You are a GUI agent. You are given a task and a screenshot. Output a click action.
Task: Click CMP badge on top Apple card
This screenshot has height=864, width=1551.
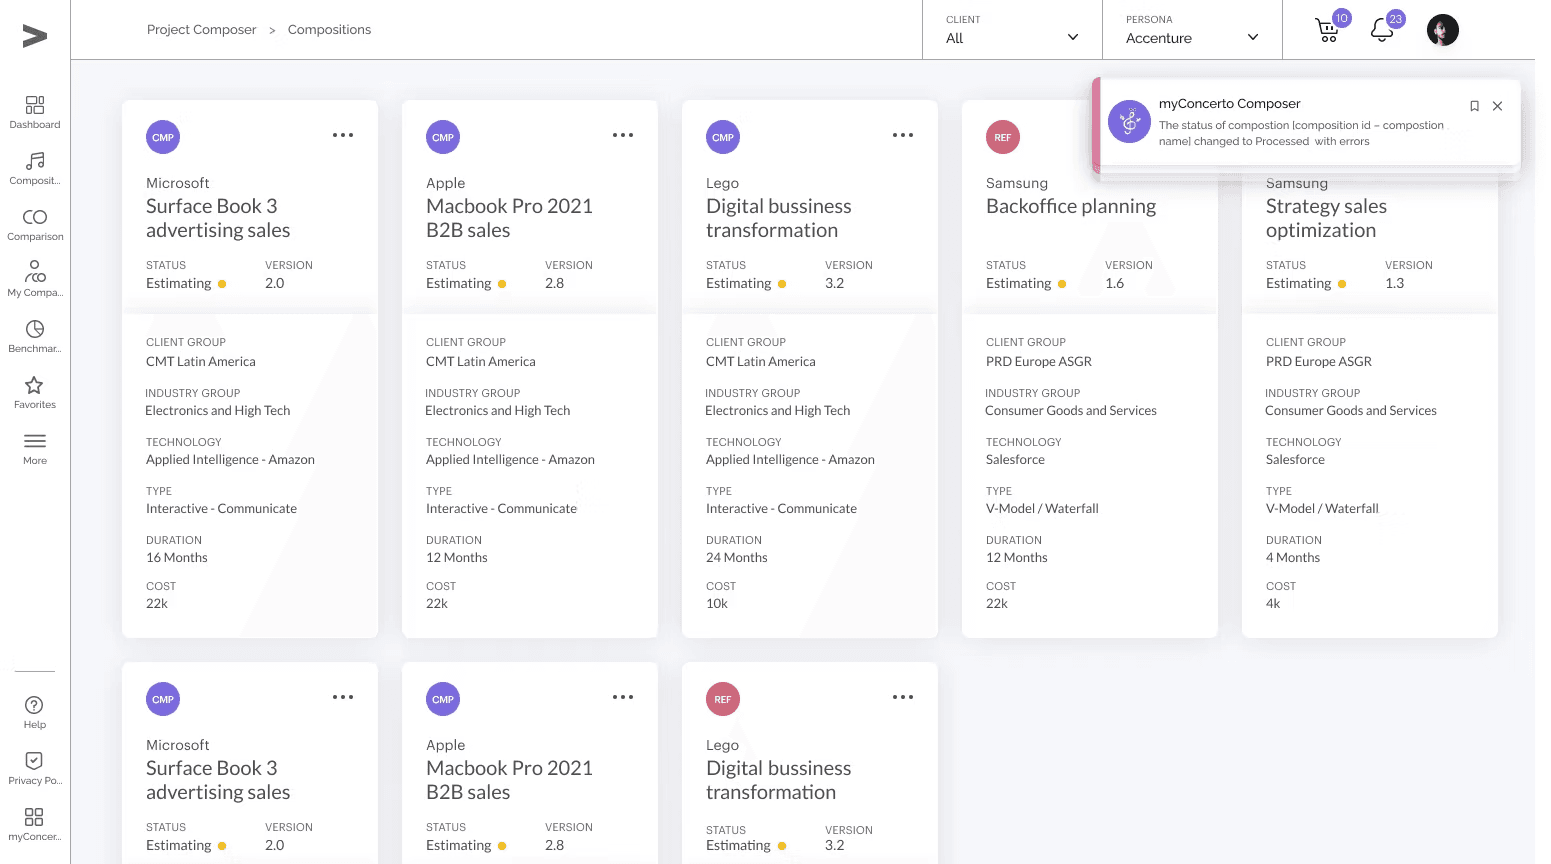point(443,137)
